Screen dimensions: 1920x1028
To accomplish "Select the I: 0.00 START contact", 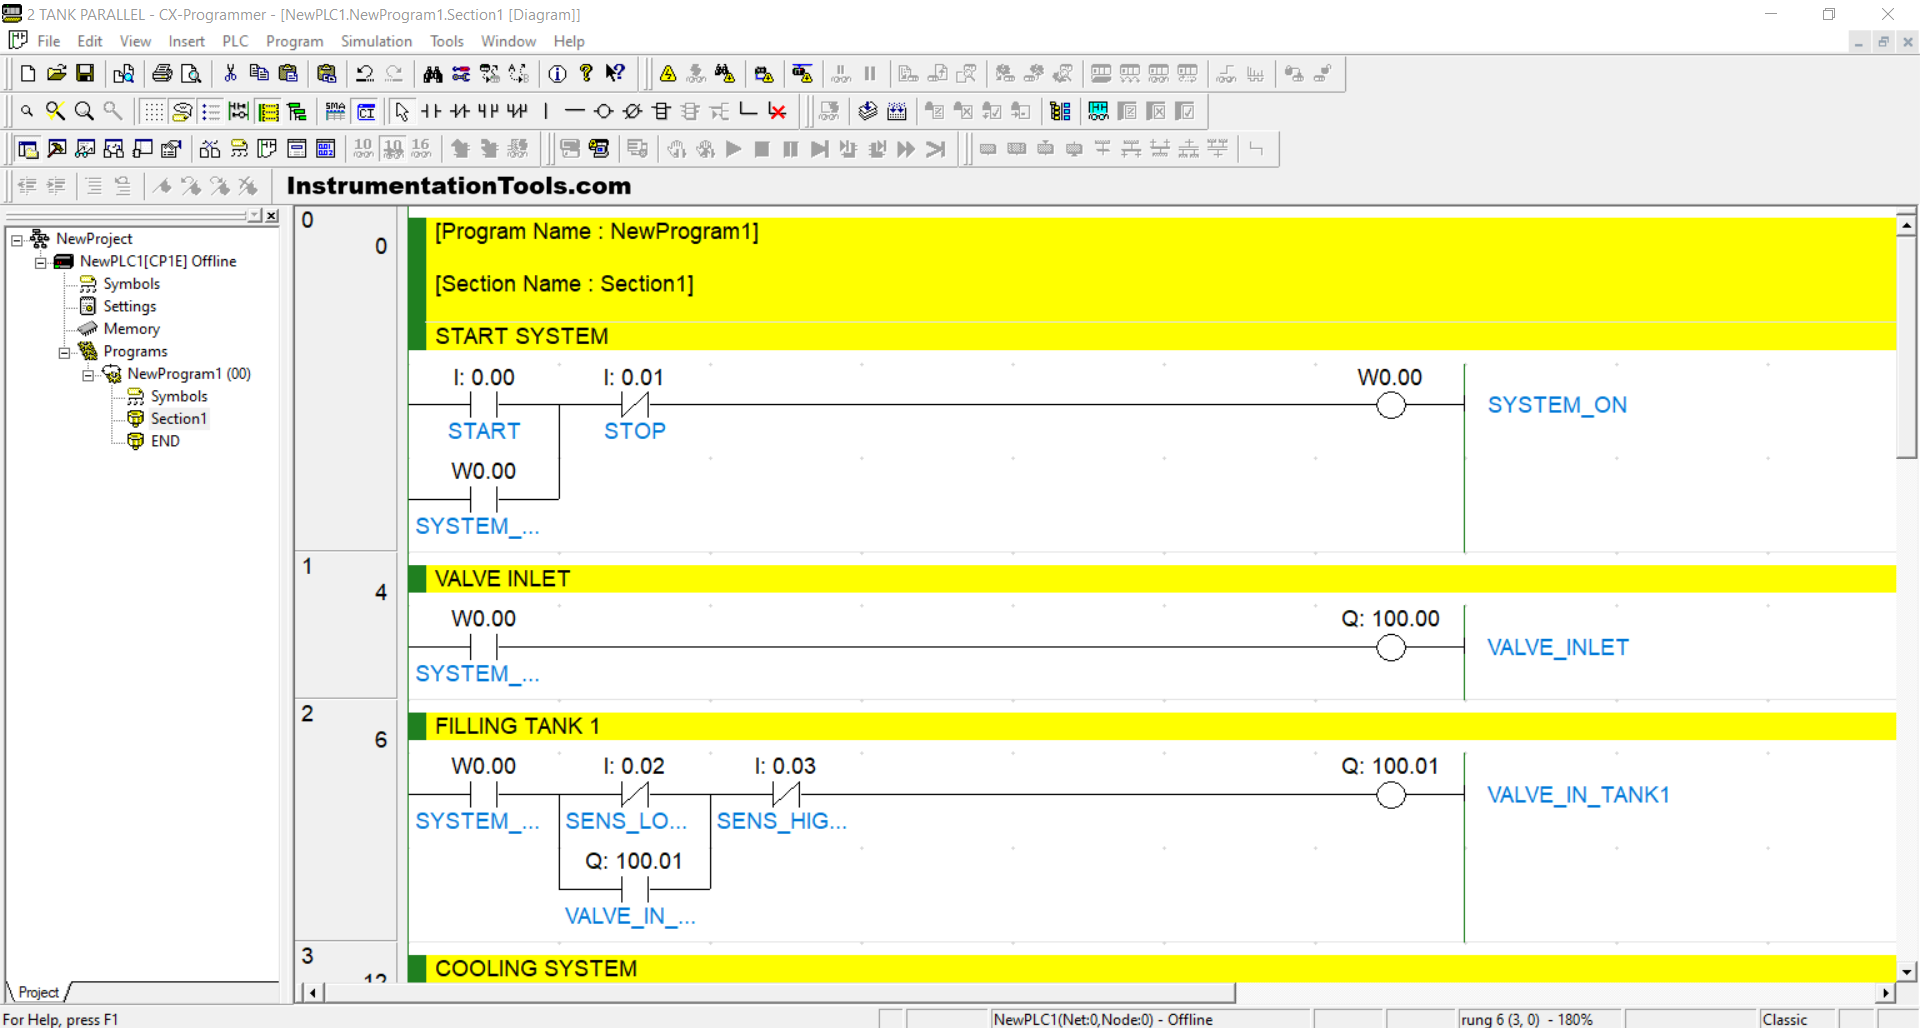I will pyautogui.click(x=484, y=404).
